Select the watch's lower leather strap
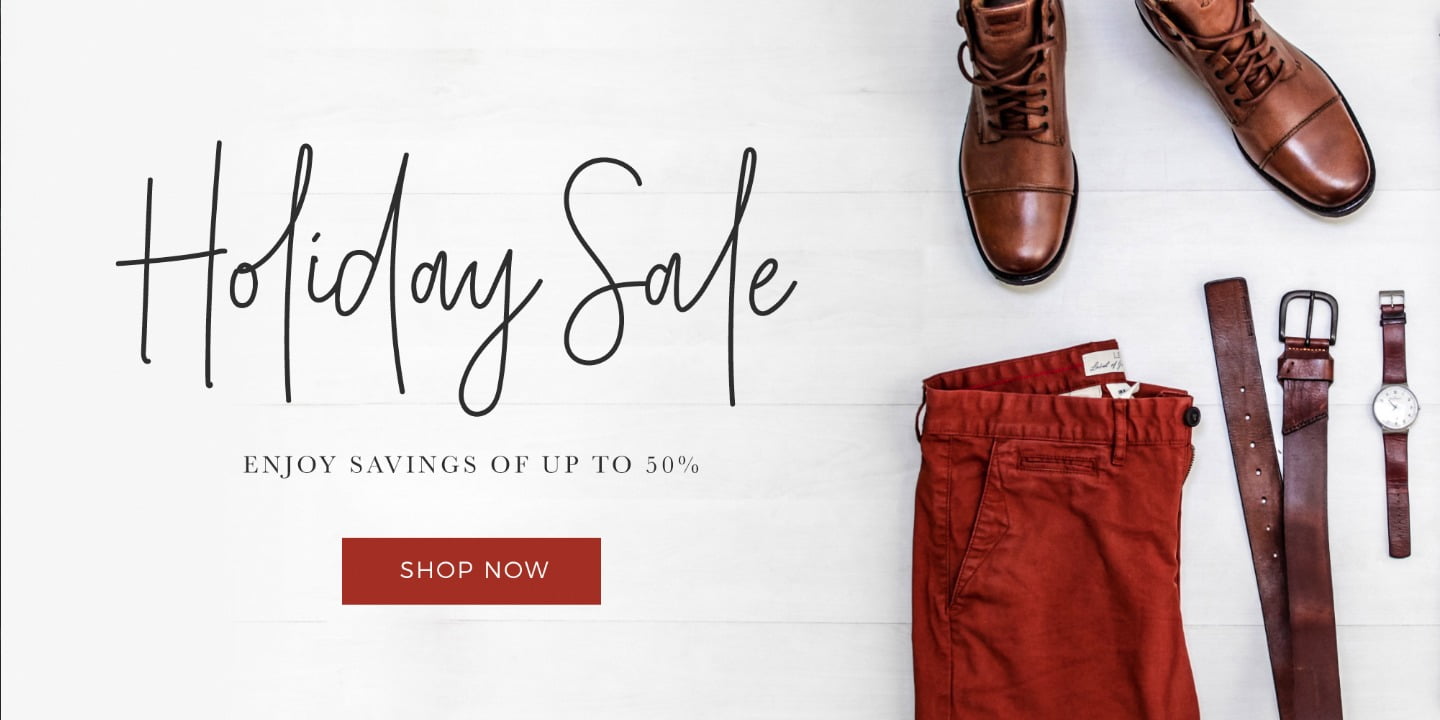Viewport: 1440px width, 720px height. pos(1398,494)
